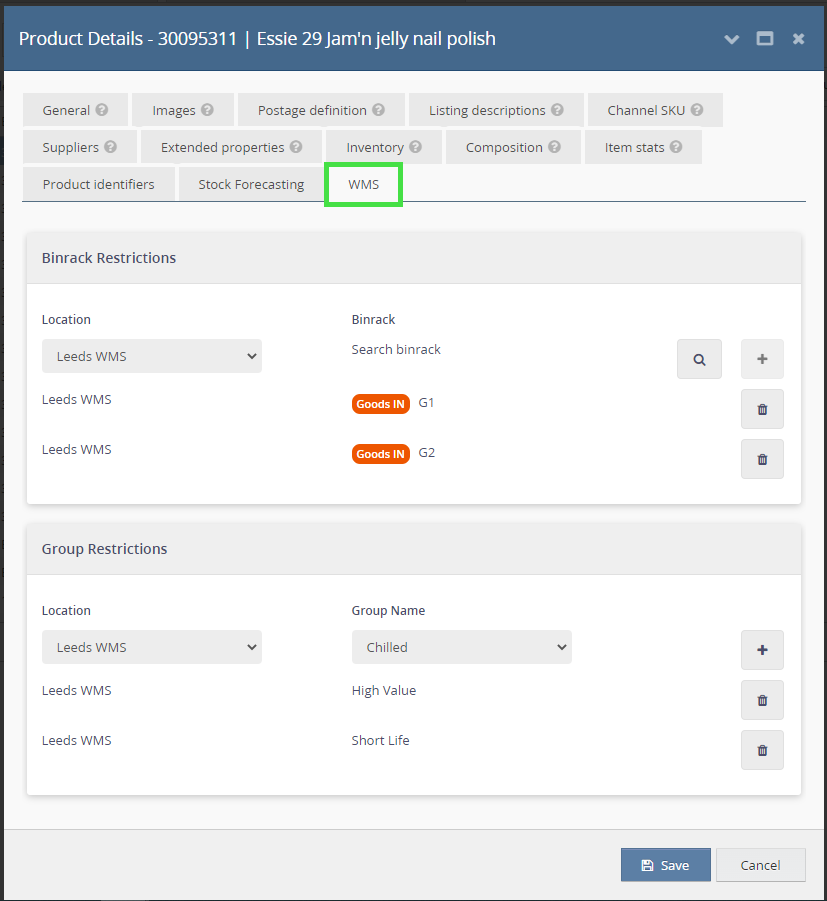Collapse the Product Details window chevron
The height and width of the screenshot is (901, 827).
point(732,39)
